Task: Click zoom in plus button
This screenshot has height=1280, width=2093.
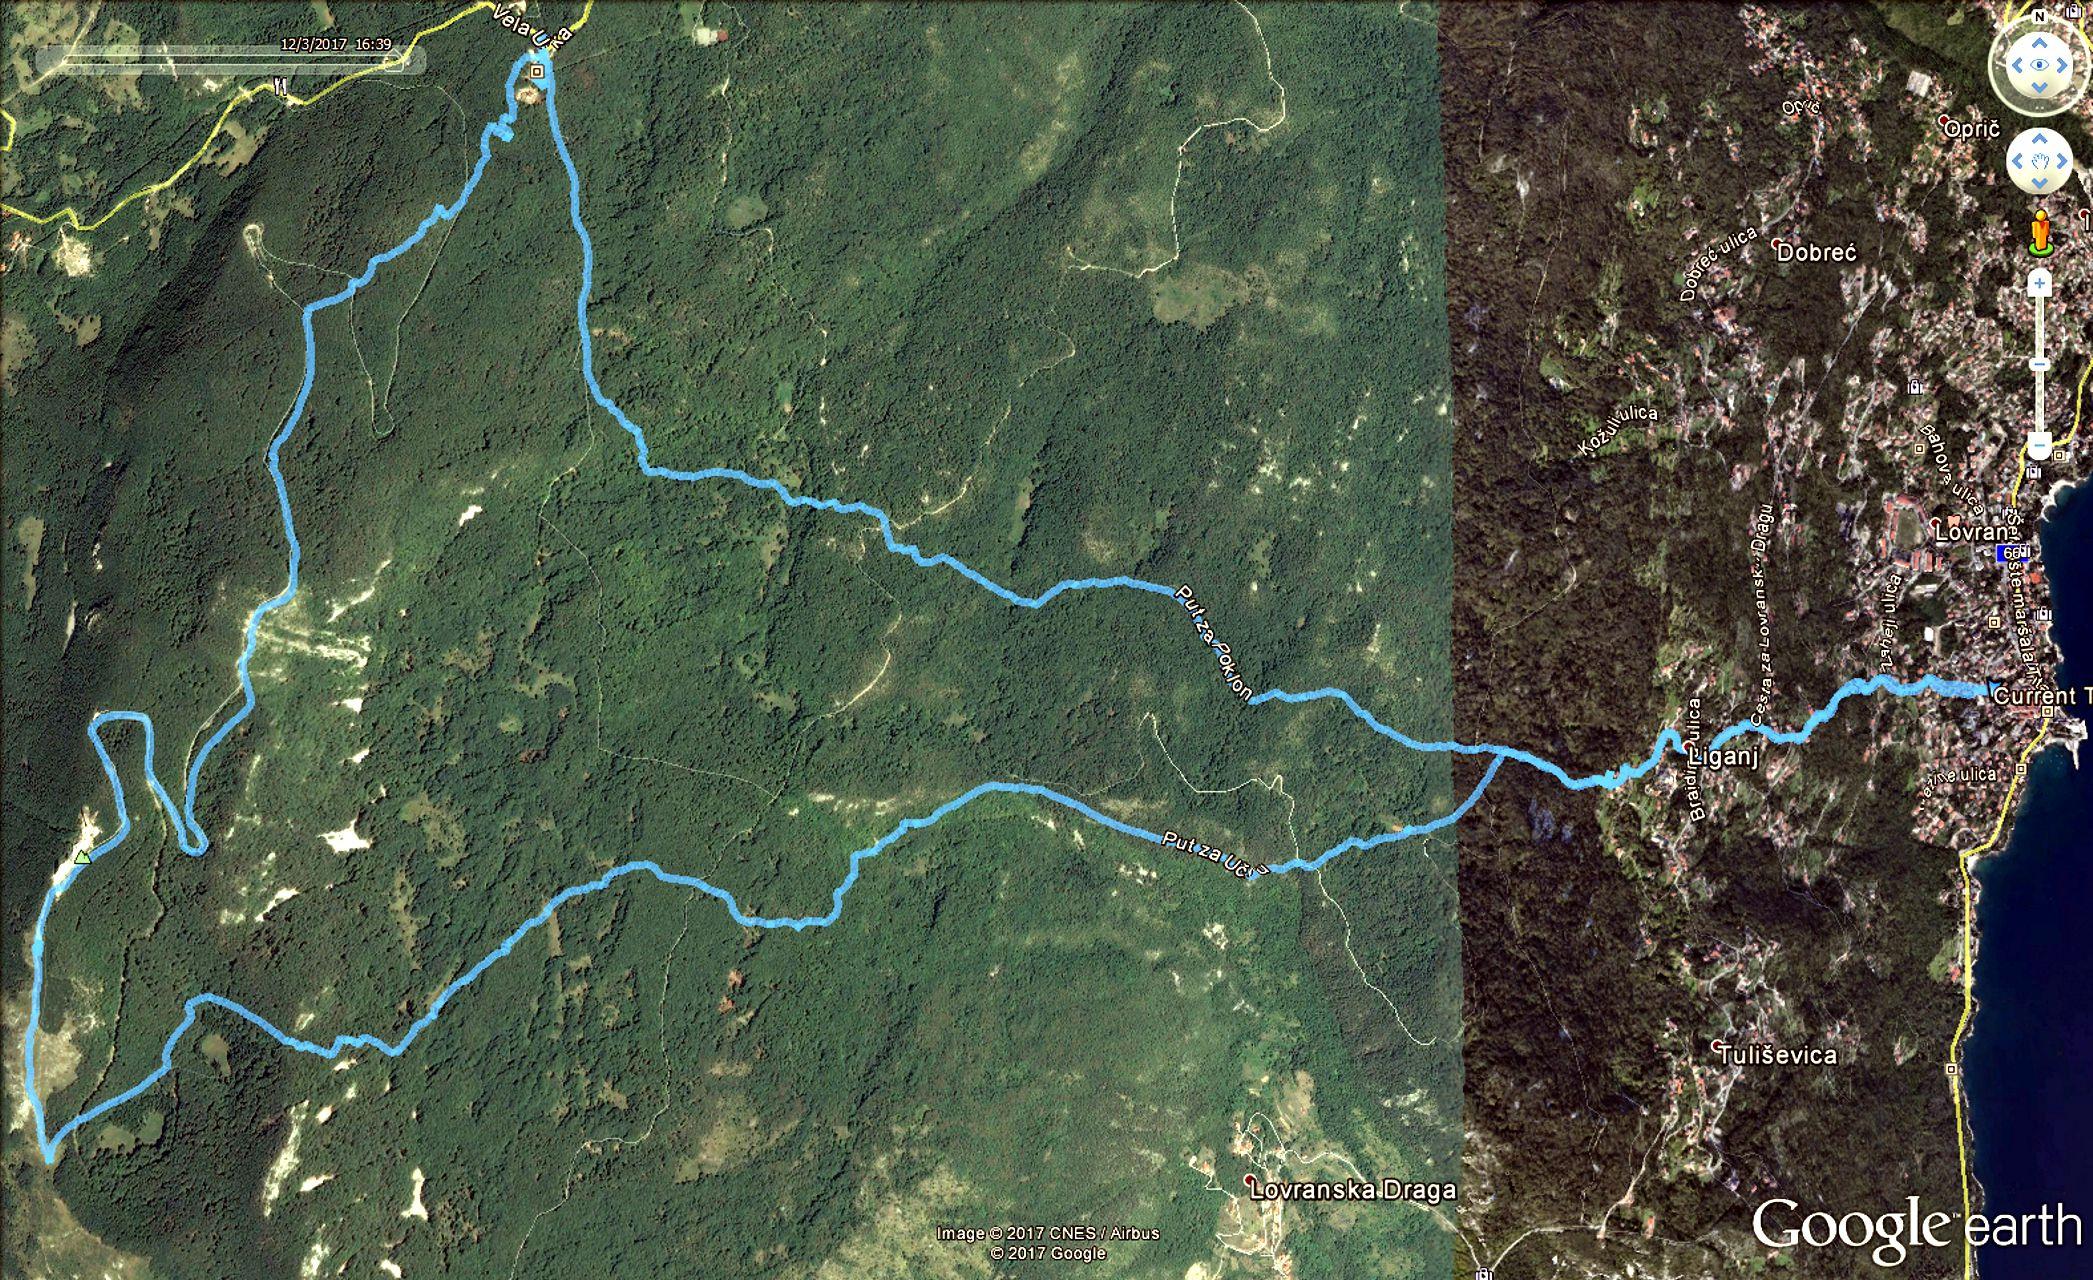Action: click(x=2039, y=283)
